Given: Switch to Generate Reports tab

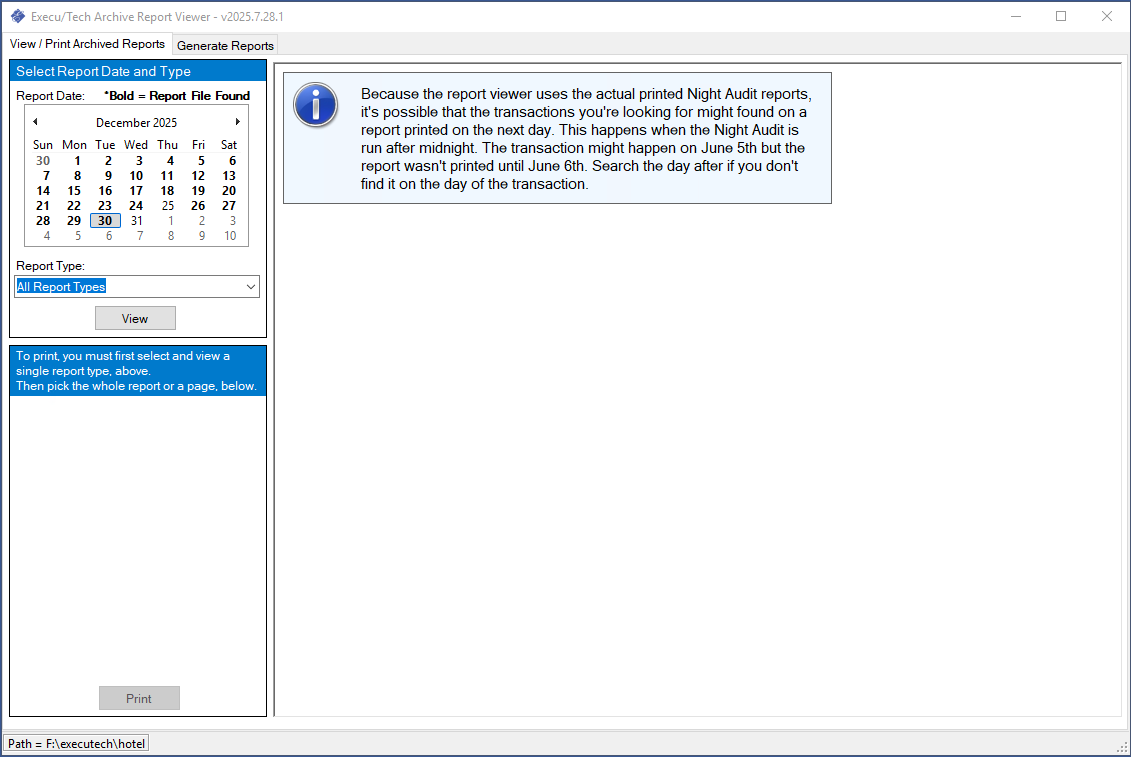Looking at the screenshot, I should pyautogui.click(x=225, y=45).
